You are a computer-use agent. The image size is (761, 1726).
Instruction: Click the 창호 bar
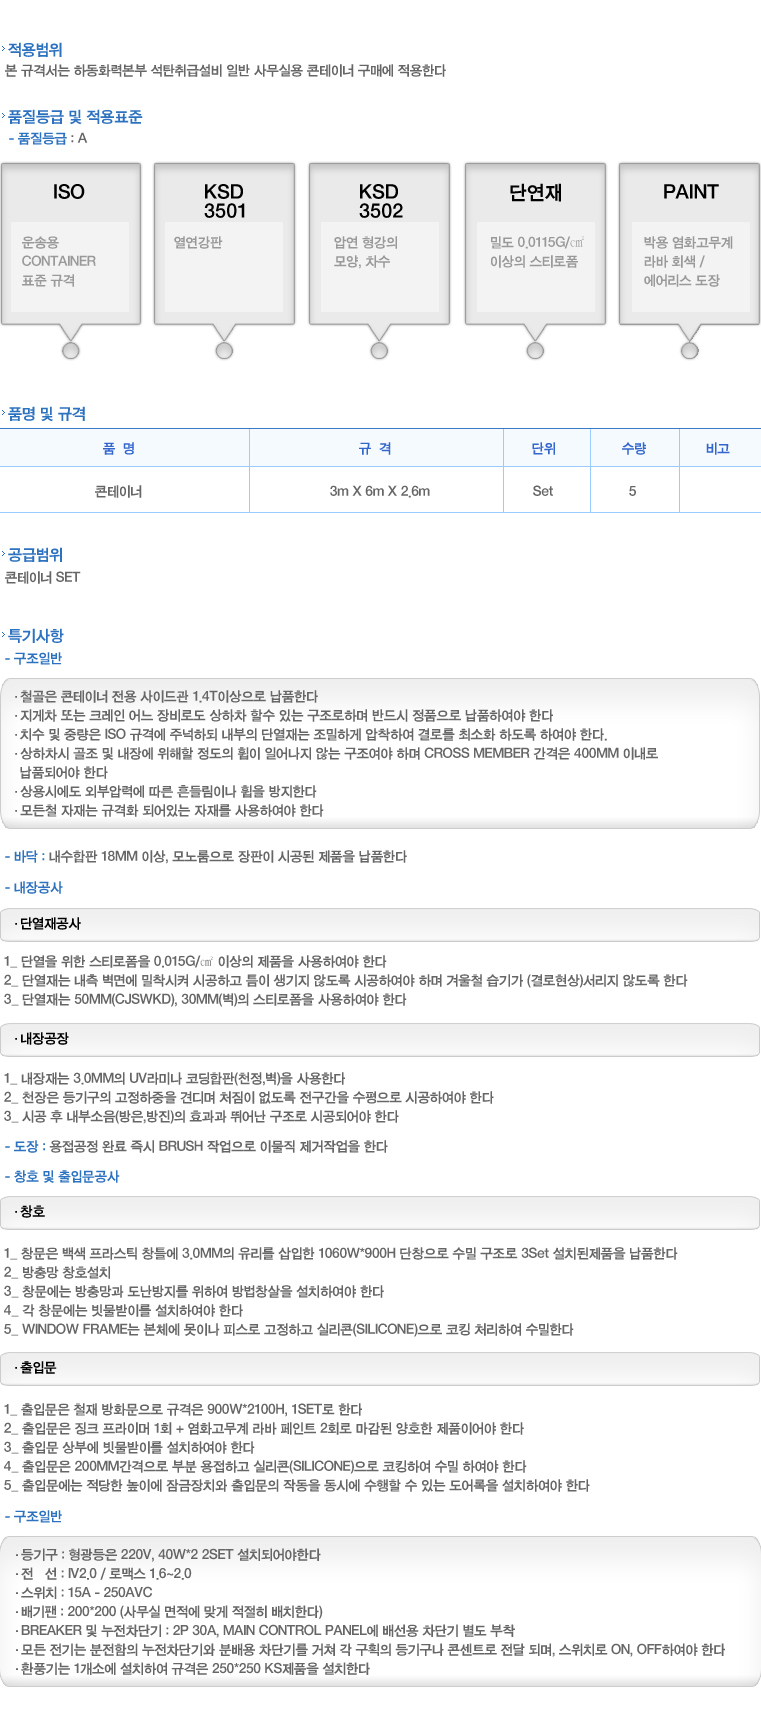[380, 1212]
